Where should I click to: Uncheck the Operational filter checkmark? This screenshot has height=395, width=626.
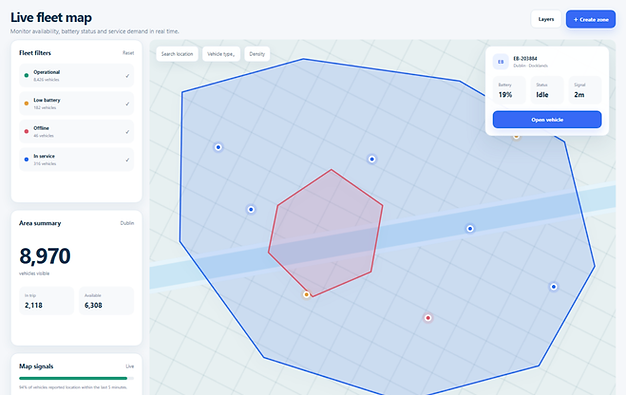coord(127,75)
